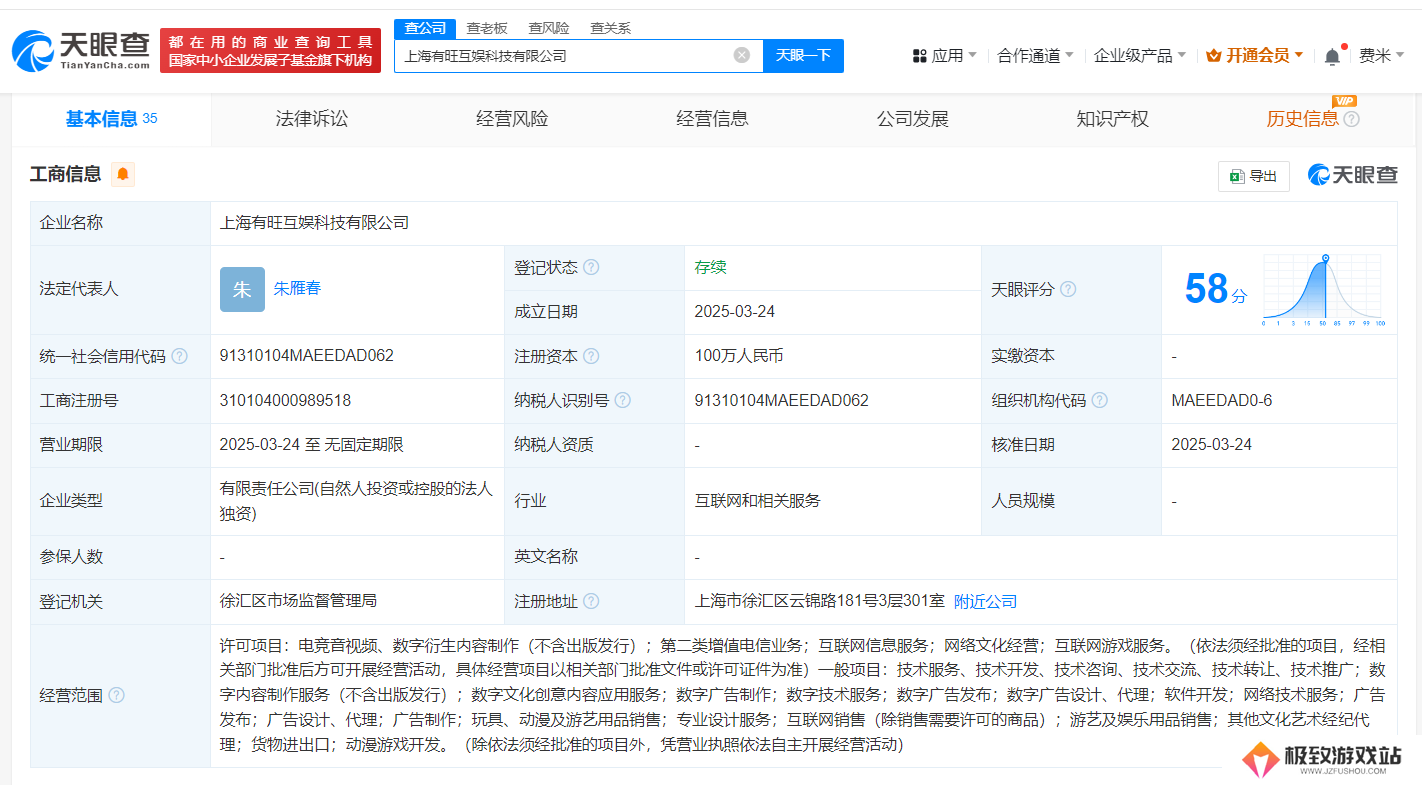This screenshot has height=785, width=1422.
Task: Open the 开通会员 dropdown
Action: [1255, 55]
